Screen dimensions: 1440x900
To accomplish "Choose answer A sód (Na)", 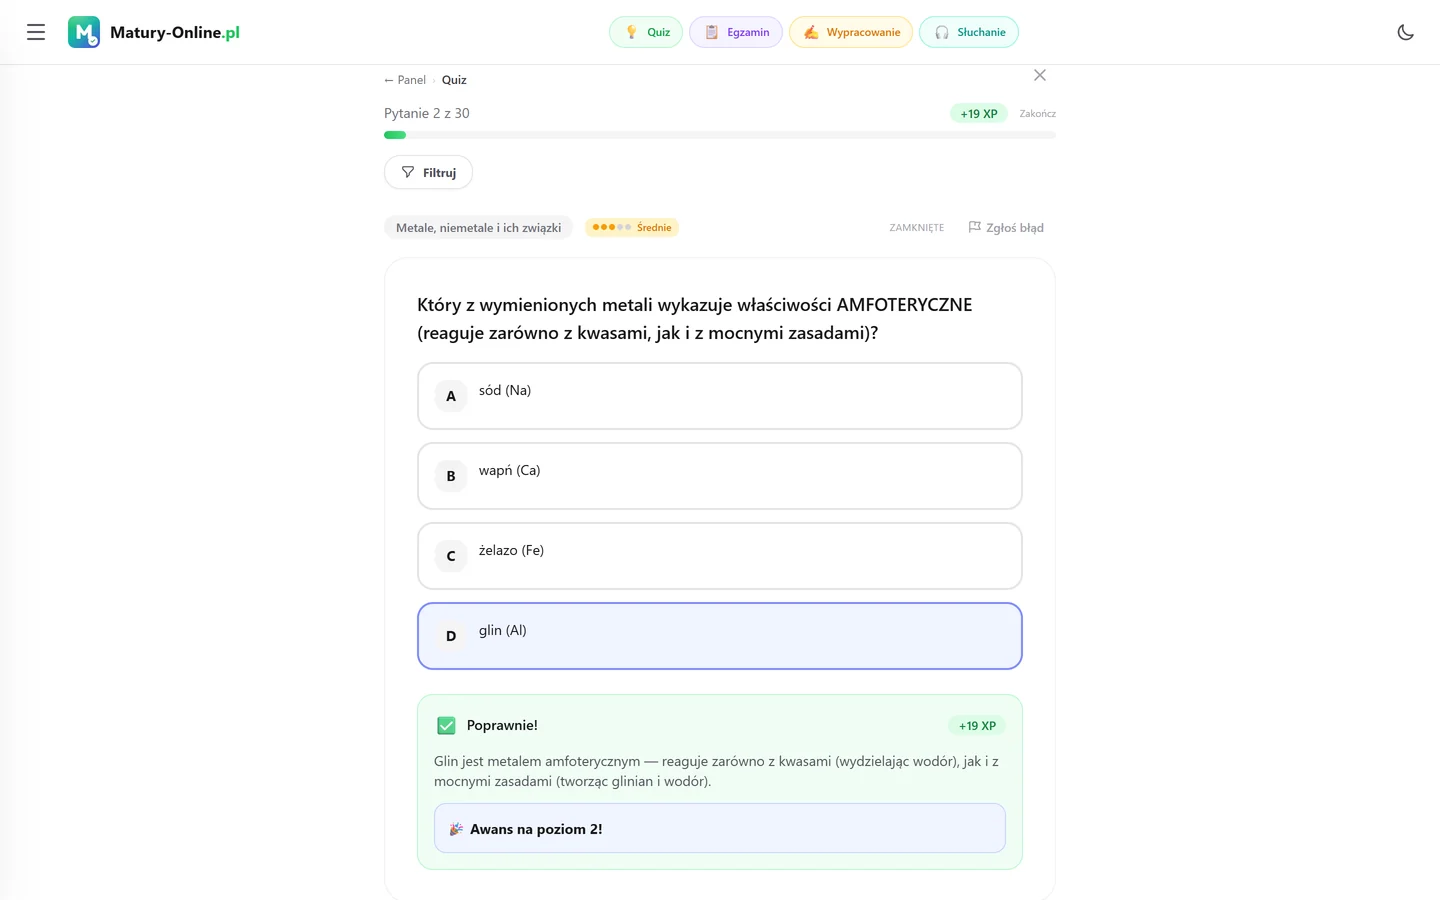I will [x=720, y=396].
